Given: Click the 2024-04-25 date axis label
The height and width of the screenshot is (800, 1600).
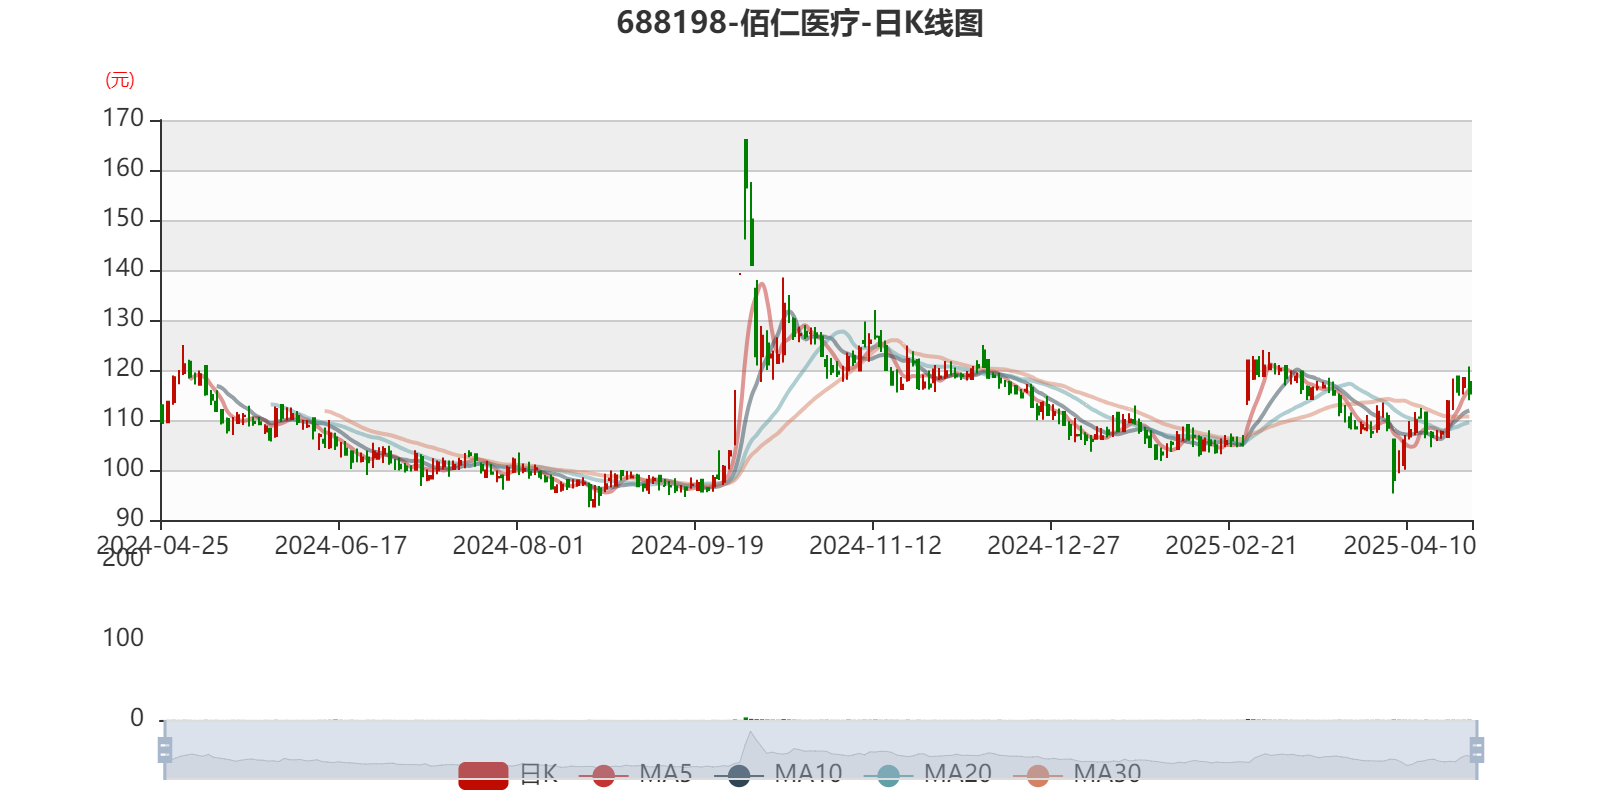Looking at the screenshot, I should 162,545.
